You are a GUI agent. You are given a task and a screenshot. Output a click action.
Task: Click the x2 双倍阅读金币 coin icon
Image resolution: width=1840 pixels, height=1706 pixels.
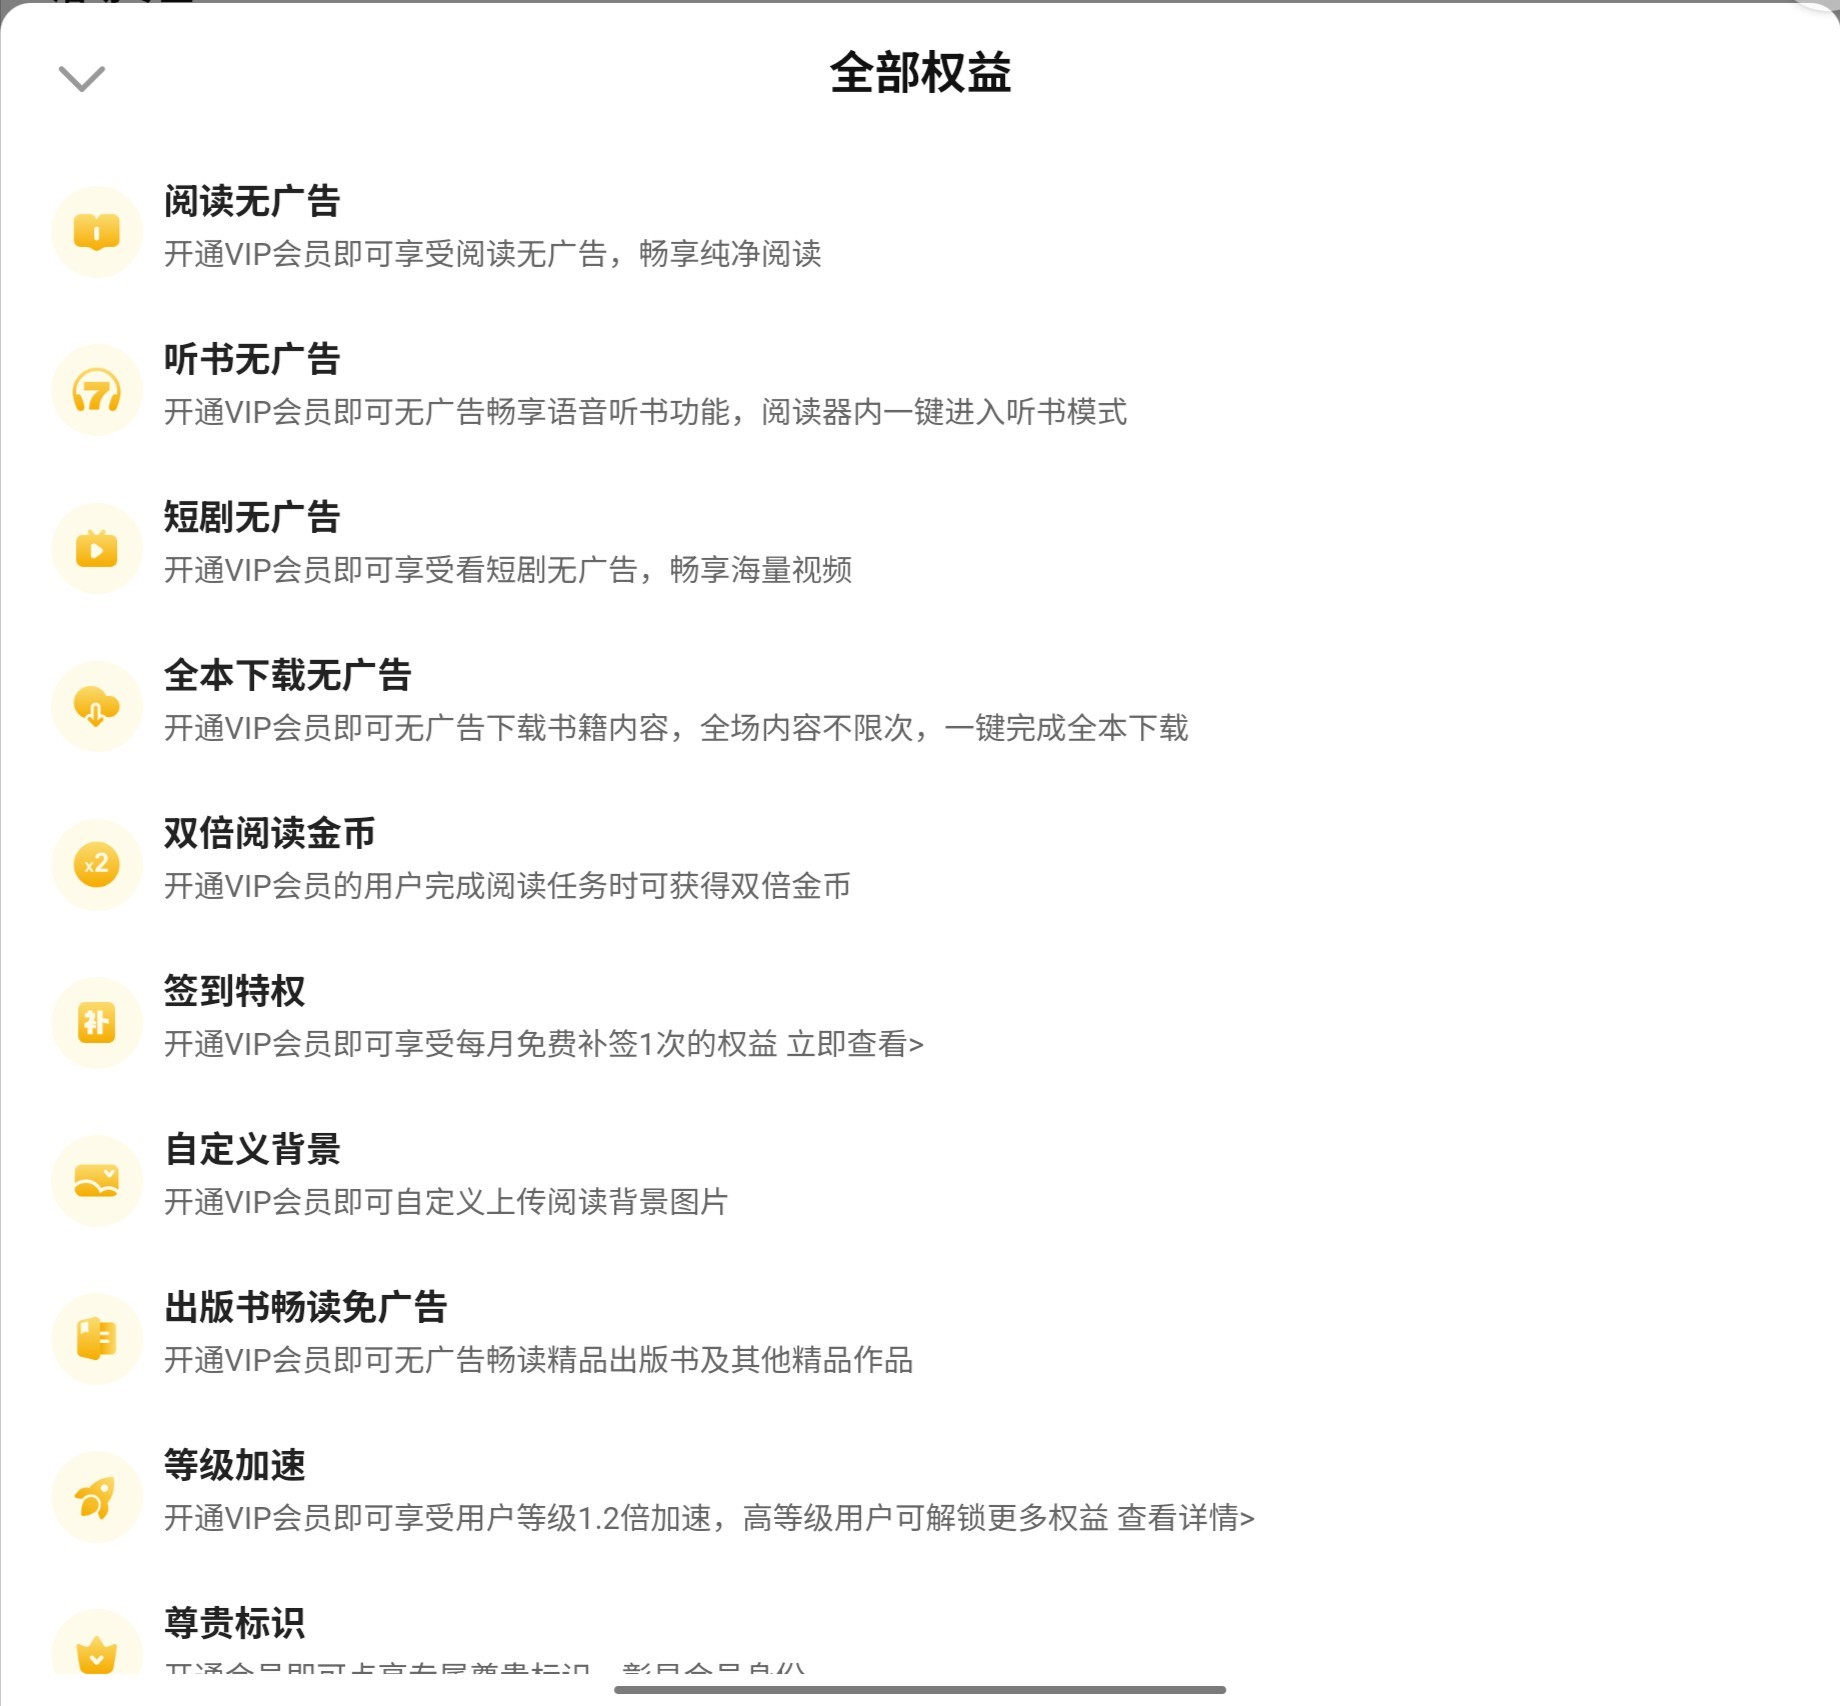[x=97, y=864]
